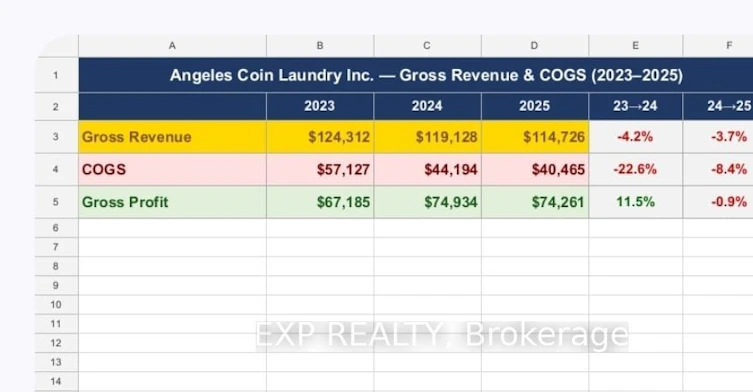Screen dimensions: 753x392
Task: Select column C header
Action: pos(427,46)
